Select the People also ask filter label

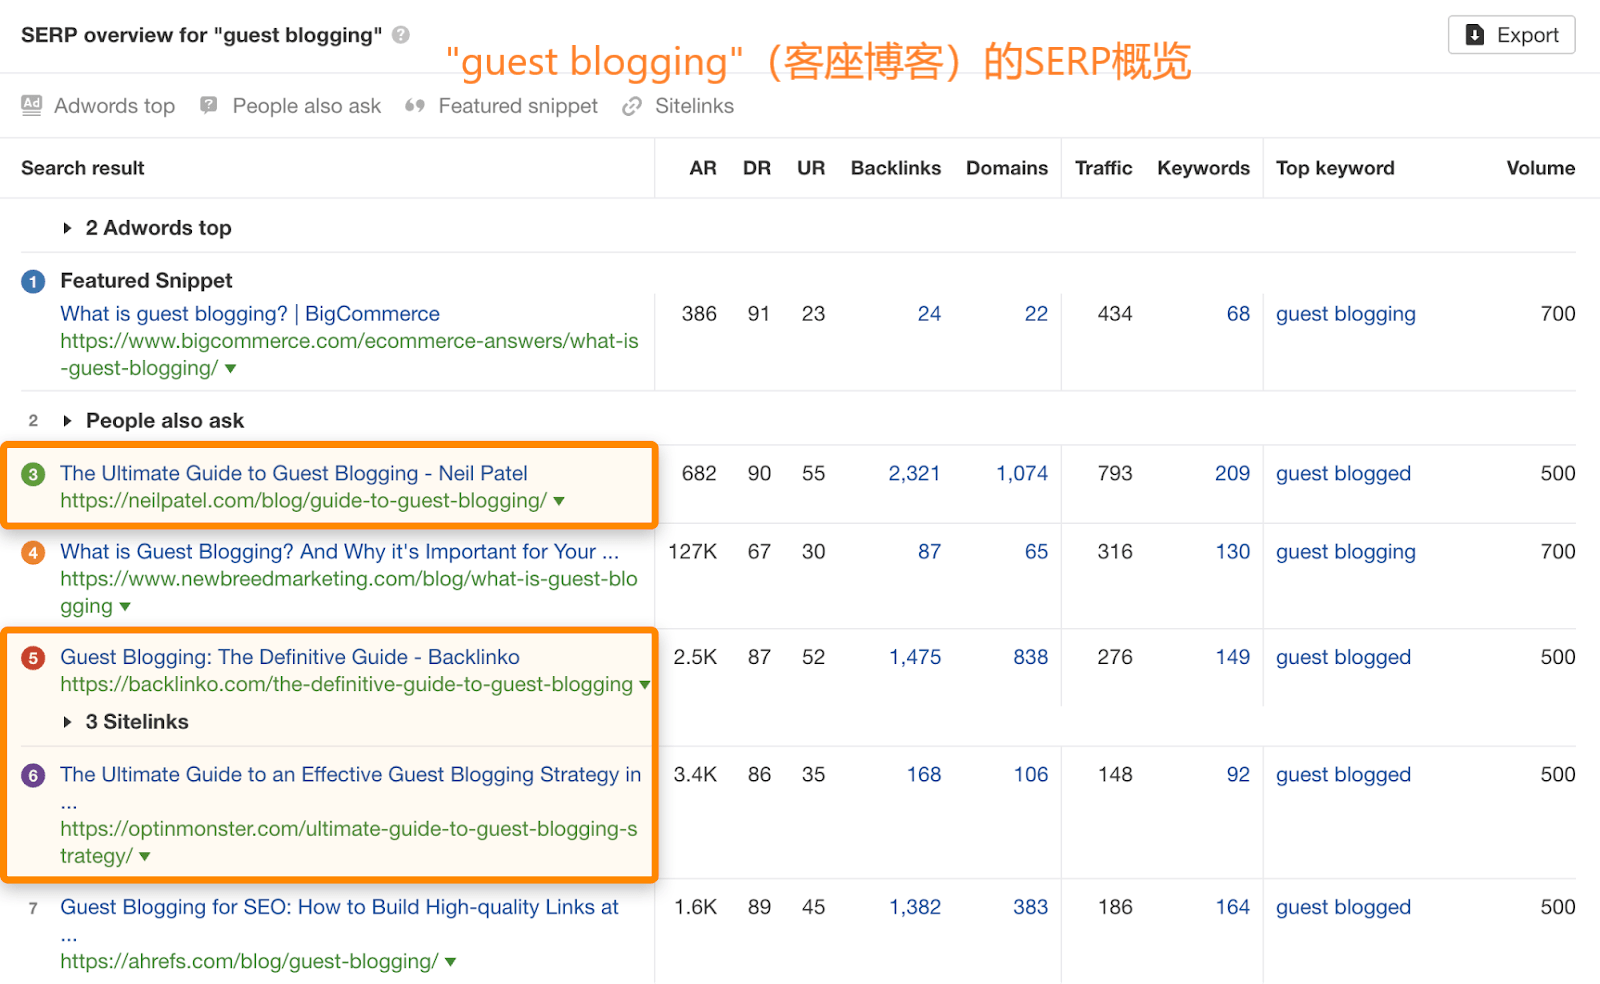307,106
